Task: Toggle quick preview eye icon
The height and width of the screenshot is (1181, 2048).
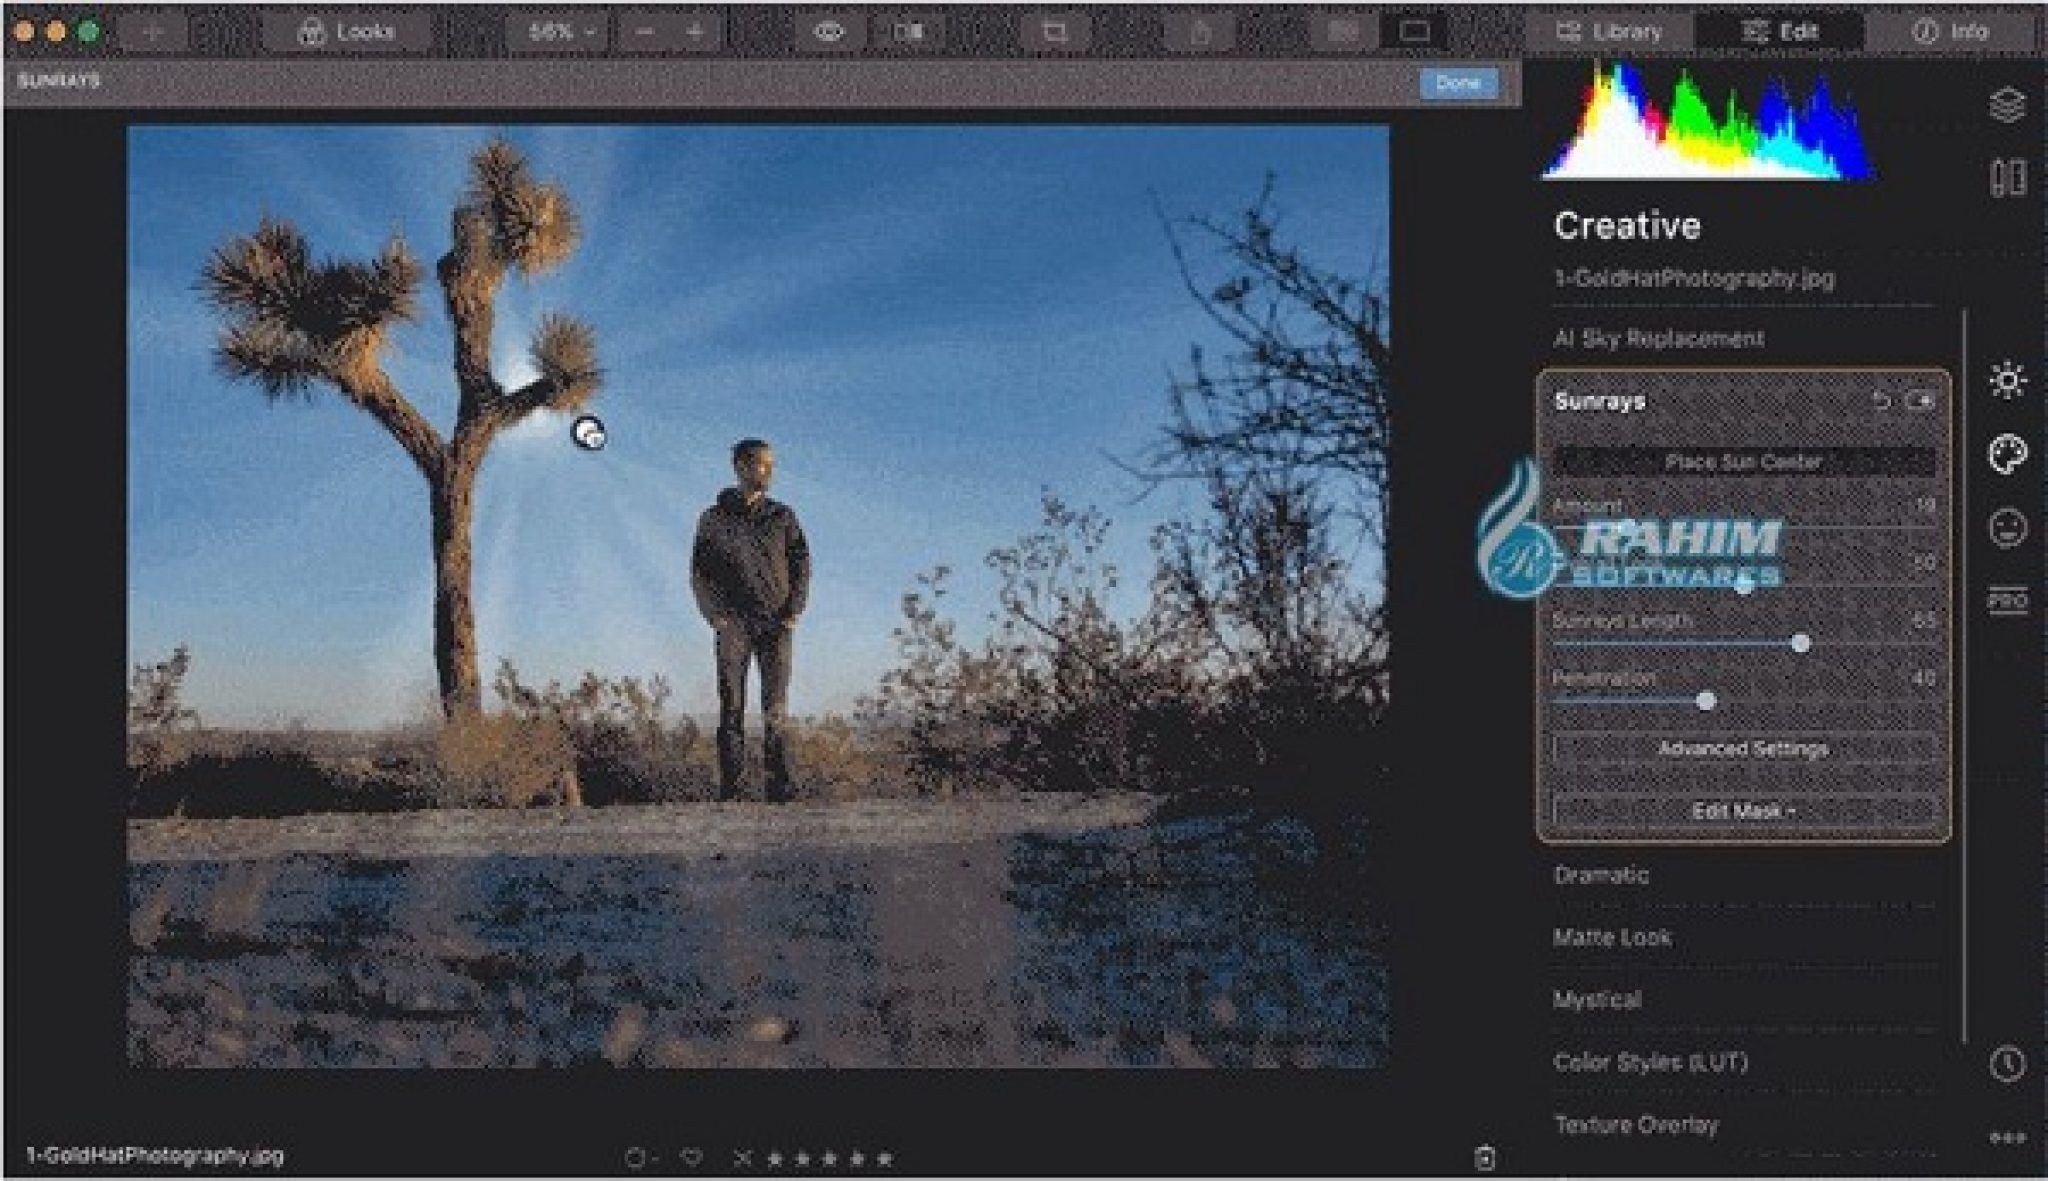Action: tap(828, 32)
